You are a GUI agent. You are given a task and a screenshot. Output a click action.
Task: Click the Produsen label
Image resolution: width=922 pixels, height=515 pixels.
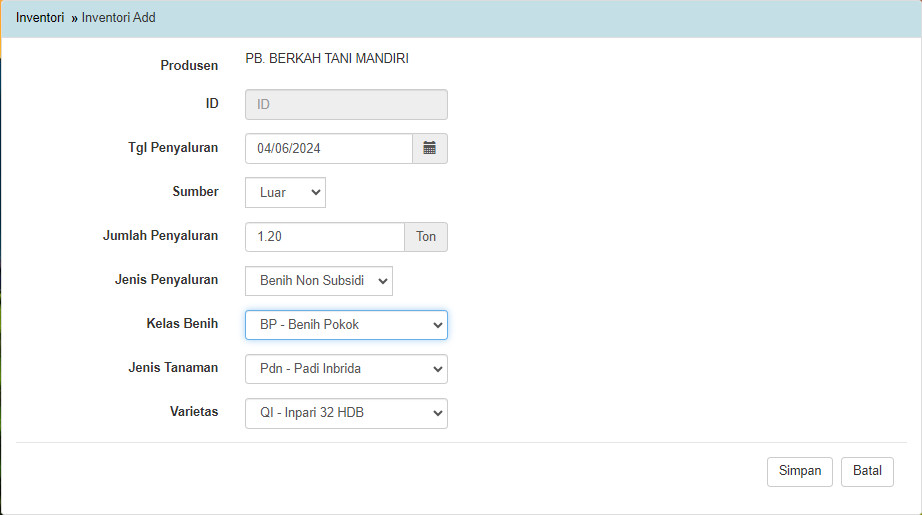point(189,65)
